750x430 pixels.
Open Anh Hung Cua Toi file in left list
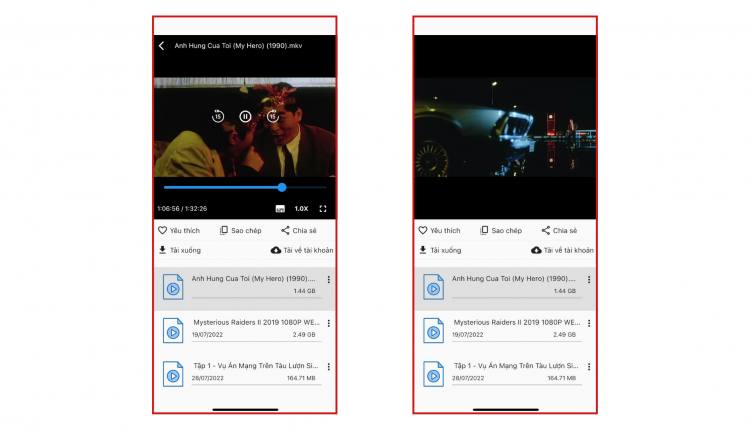244,288
